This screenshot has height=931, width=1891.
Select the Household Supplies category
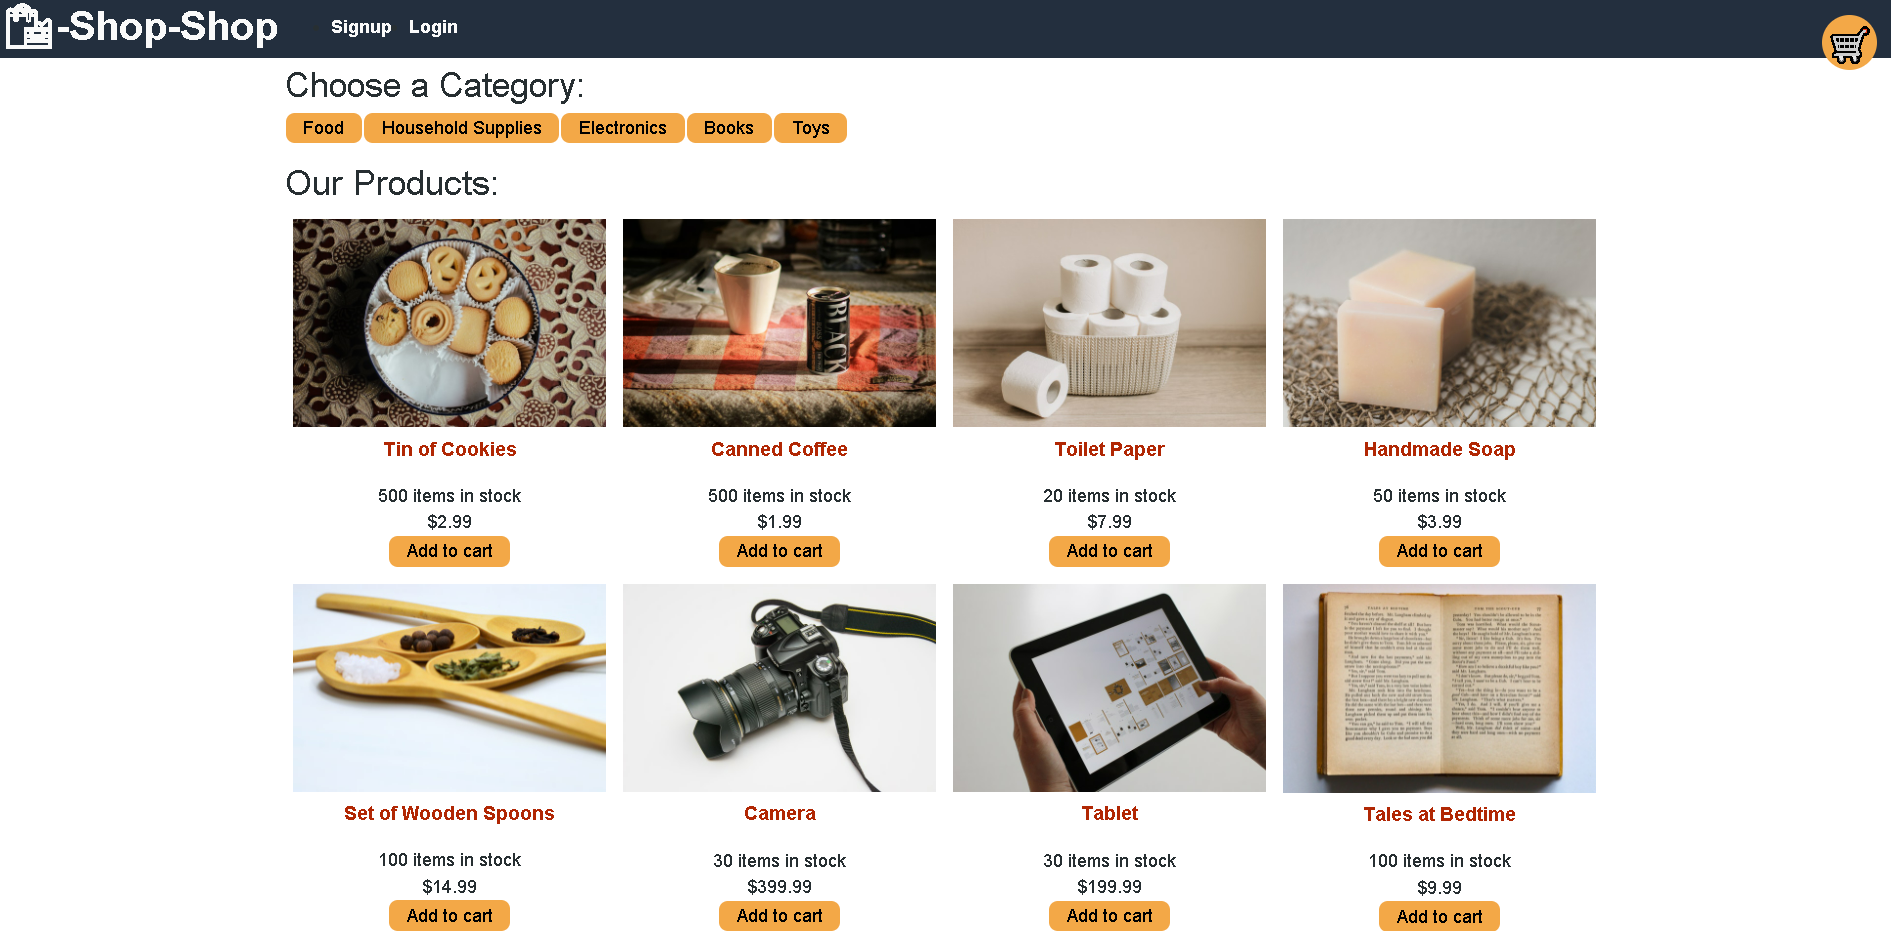(461, 128)
